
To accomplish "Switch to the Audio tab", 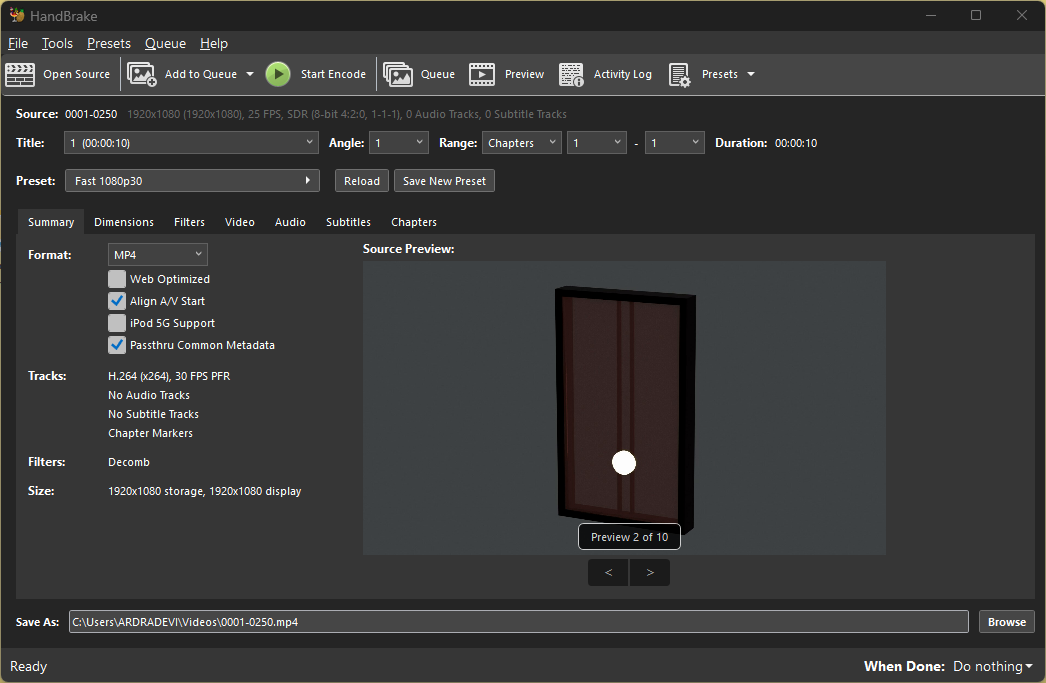I will [290, 222].
